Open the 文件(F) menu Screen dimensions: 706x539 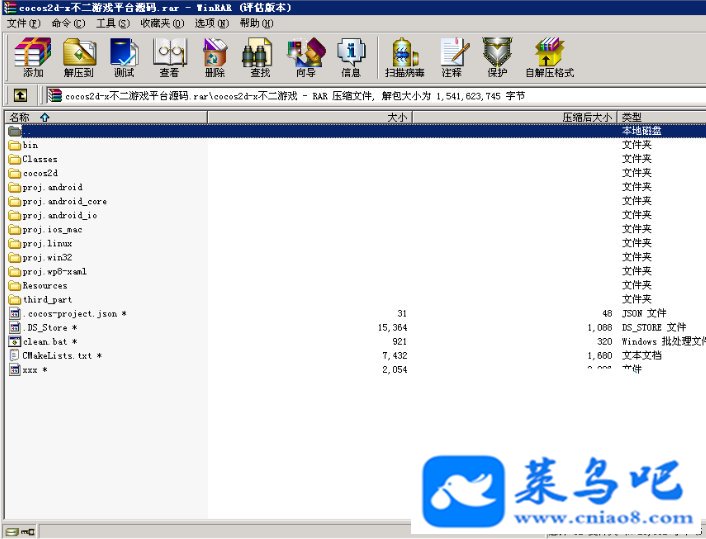click(x=23, y=23)
